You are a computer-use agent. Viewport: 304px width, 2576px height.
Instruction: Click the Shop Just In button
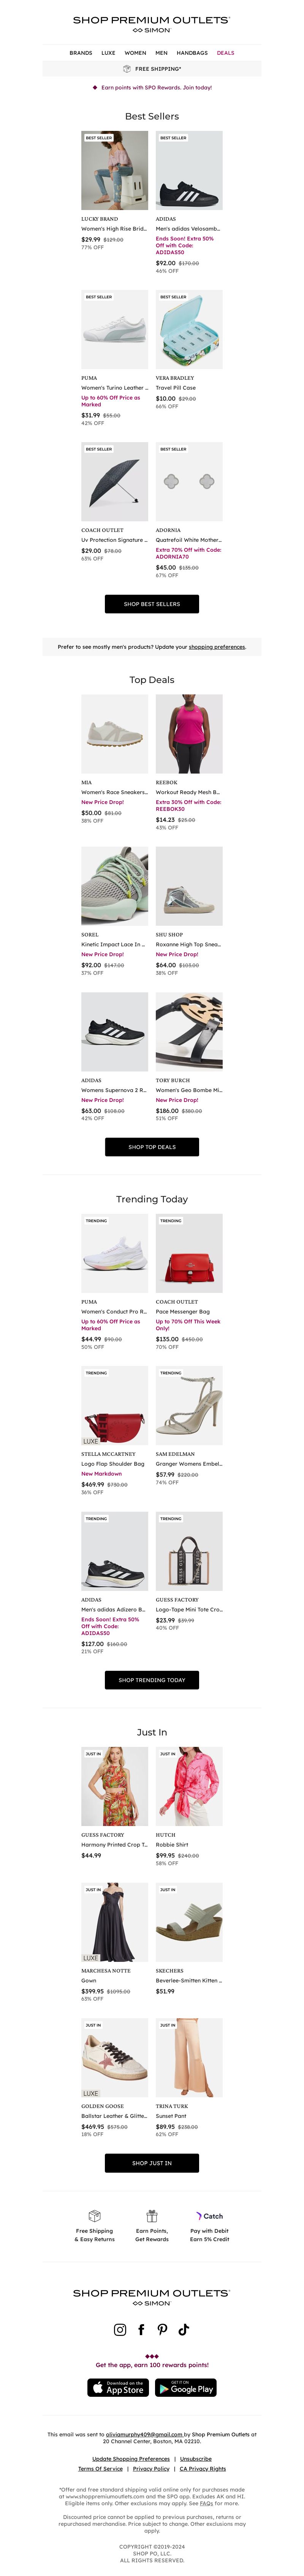[152, 2135]
